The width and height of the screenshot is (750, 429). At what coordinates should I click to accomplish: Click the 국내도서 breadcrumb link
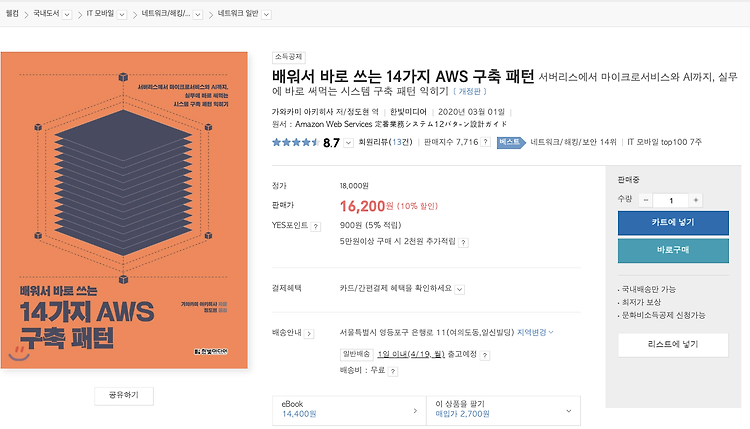(x=46, y=14)
